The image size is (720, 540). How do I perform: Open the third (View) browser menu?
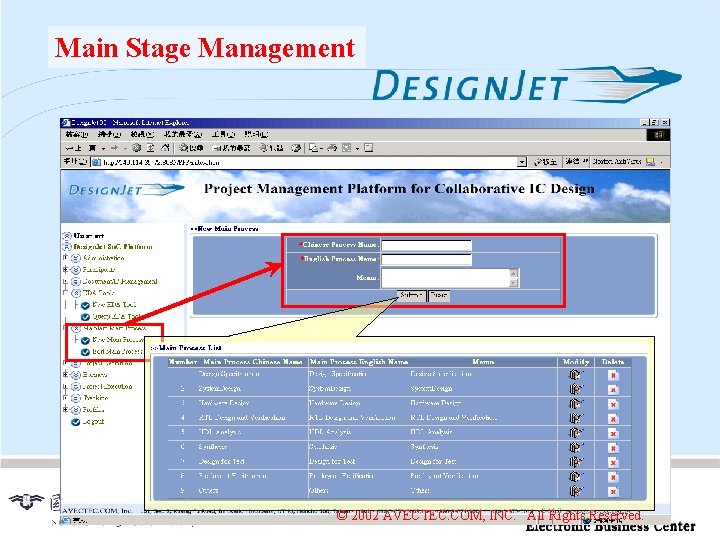[142, 134]
